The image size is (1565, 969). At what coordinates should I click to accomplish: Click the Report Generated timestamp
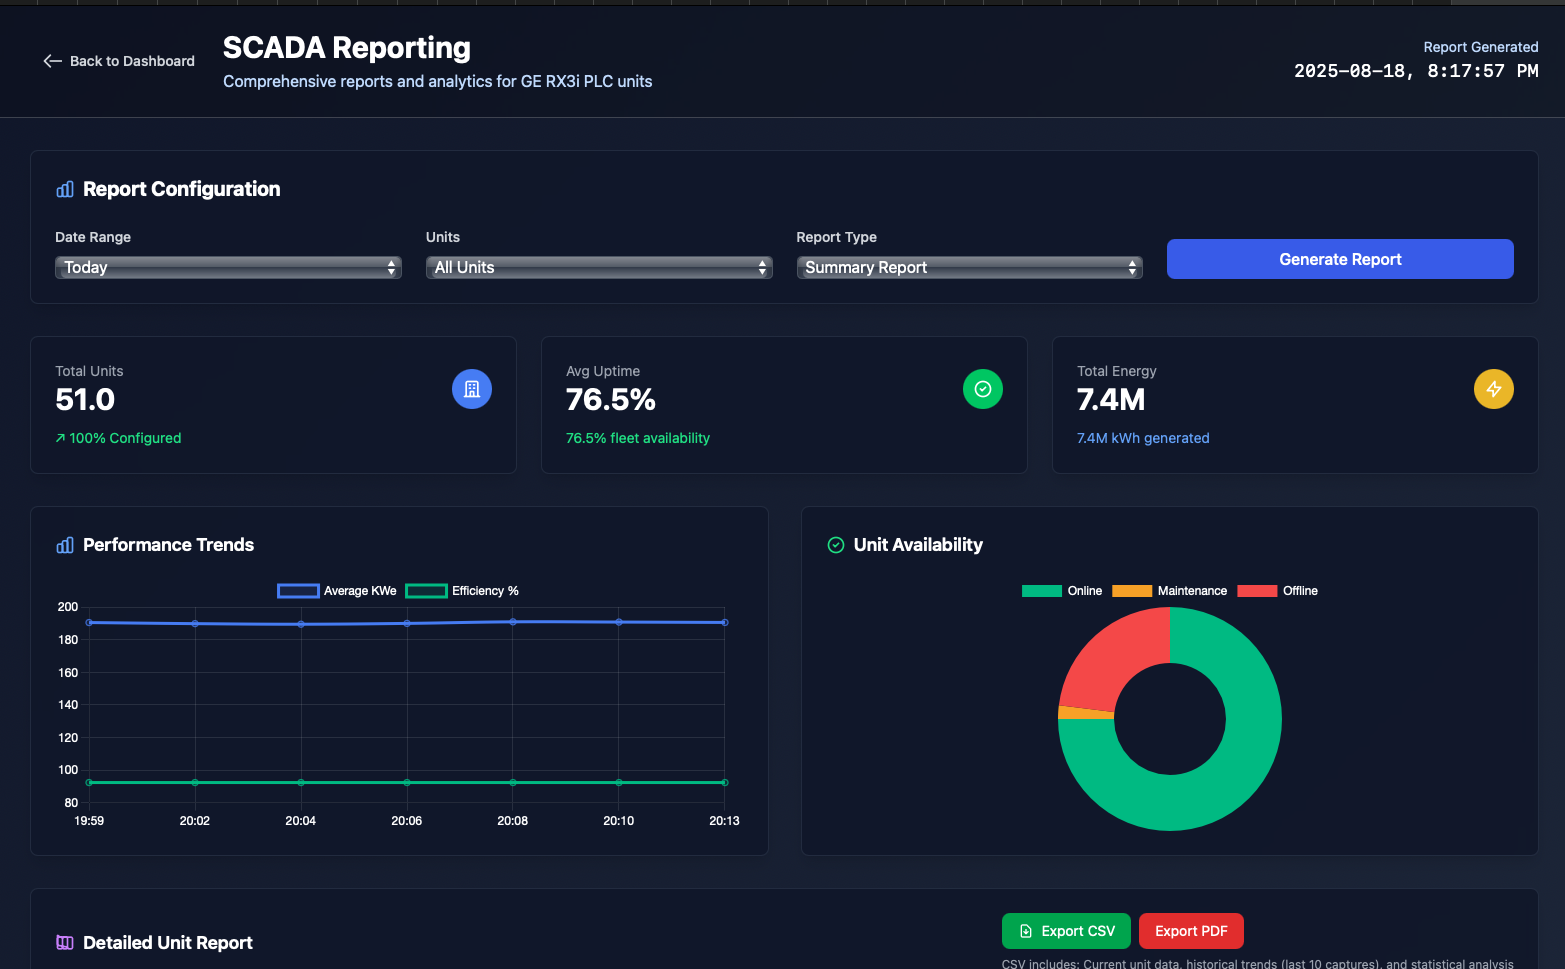[x=1416, y=71]
